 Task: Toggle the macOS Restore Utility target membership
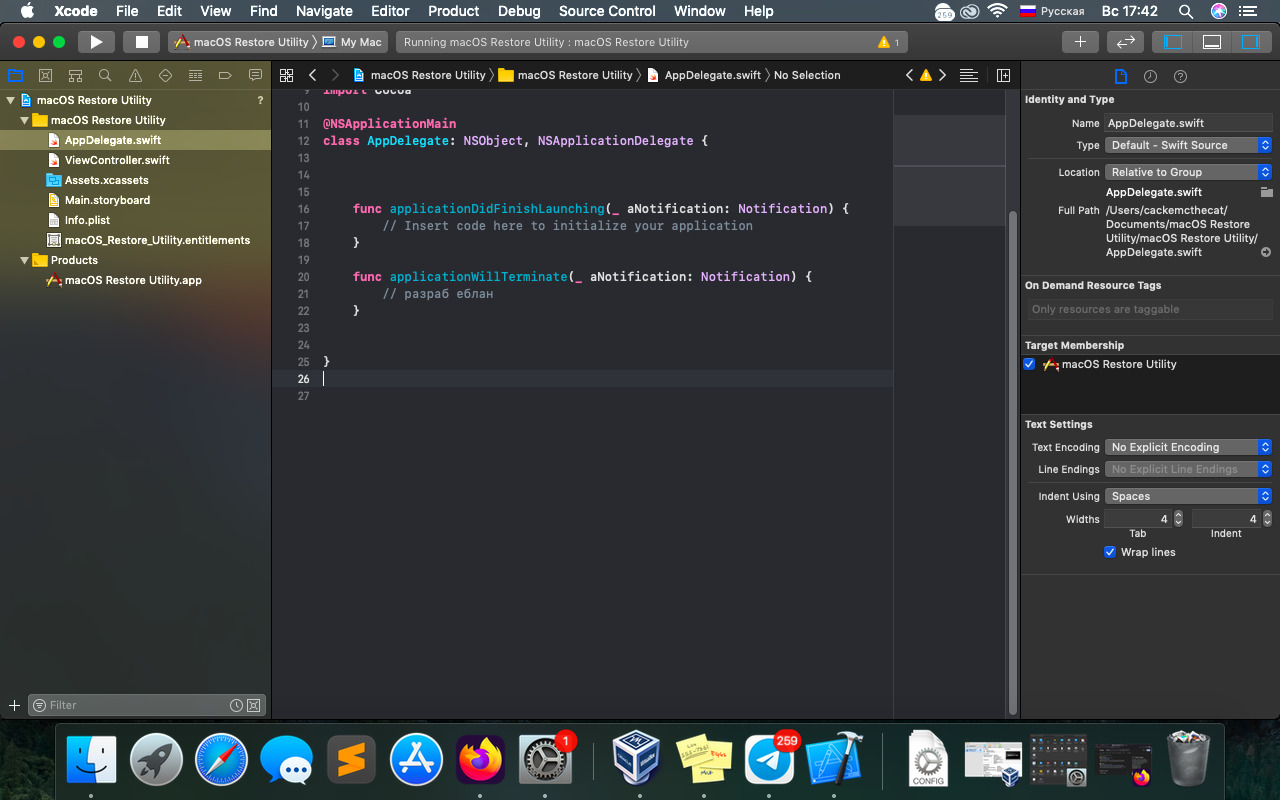(1029, 364)
